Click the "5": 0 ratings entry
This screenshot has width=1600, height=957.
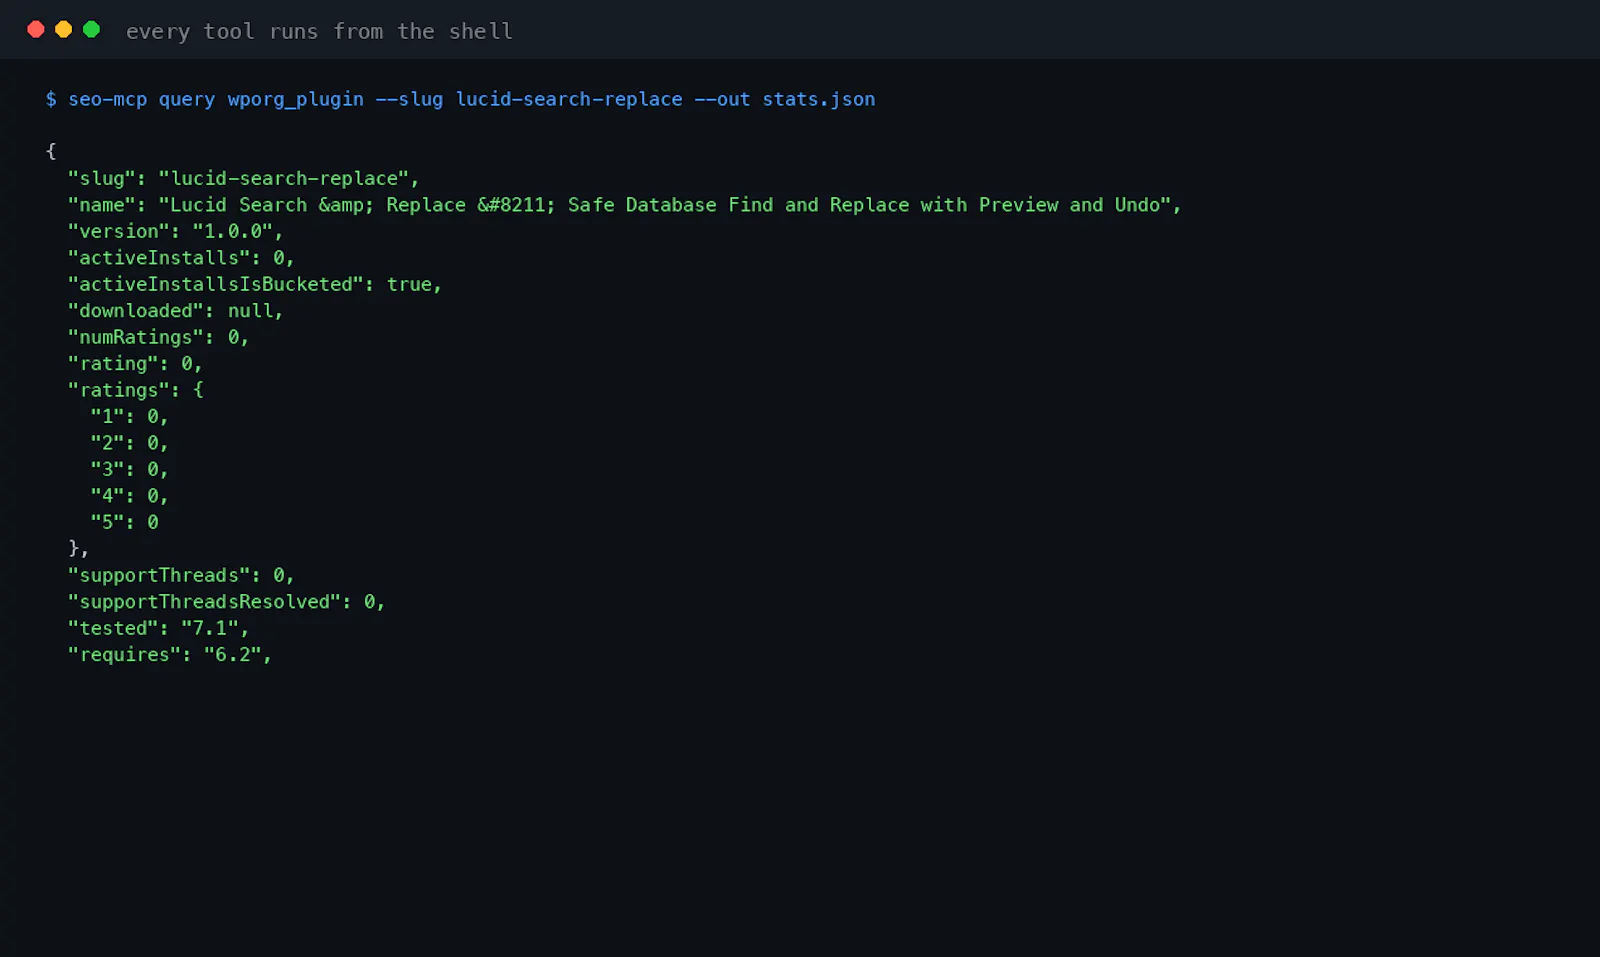(124, 522)
